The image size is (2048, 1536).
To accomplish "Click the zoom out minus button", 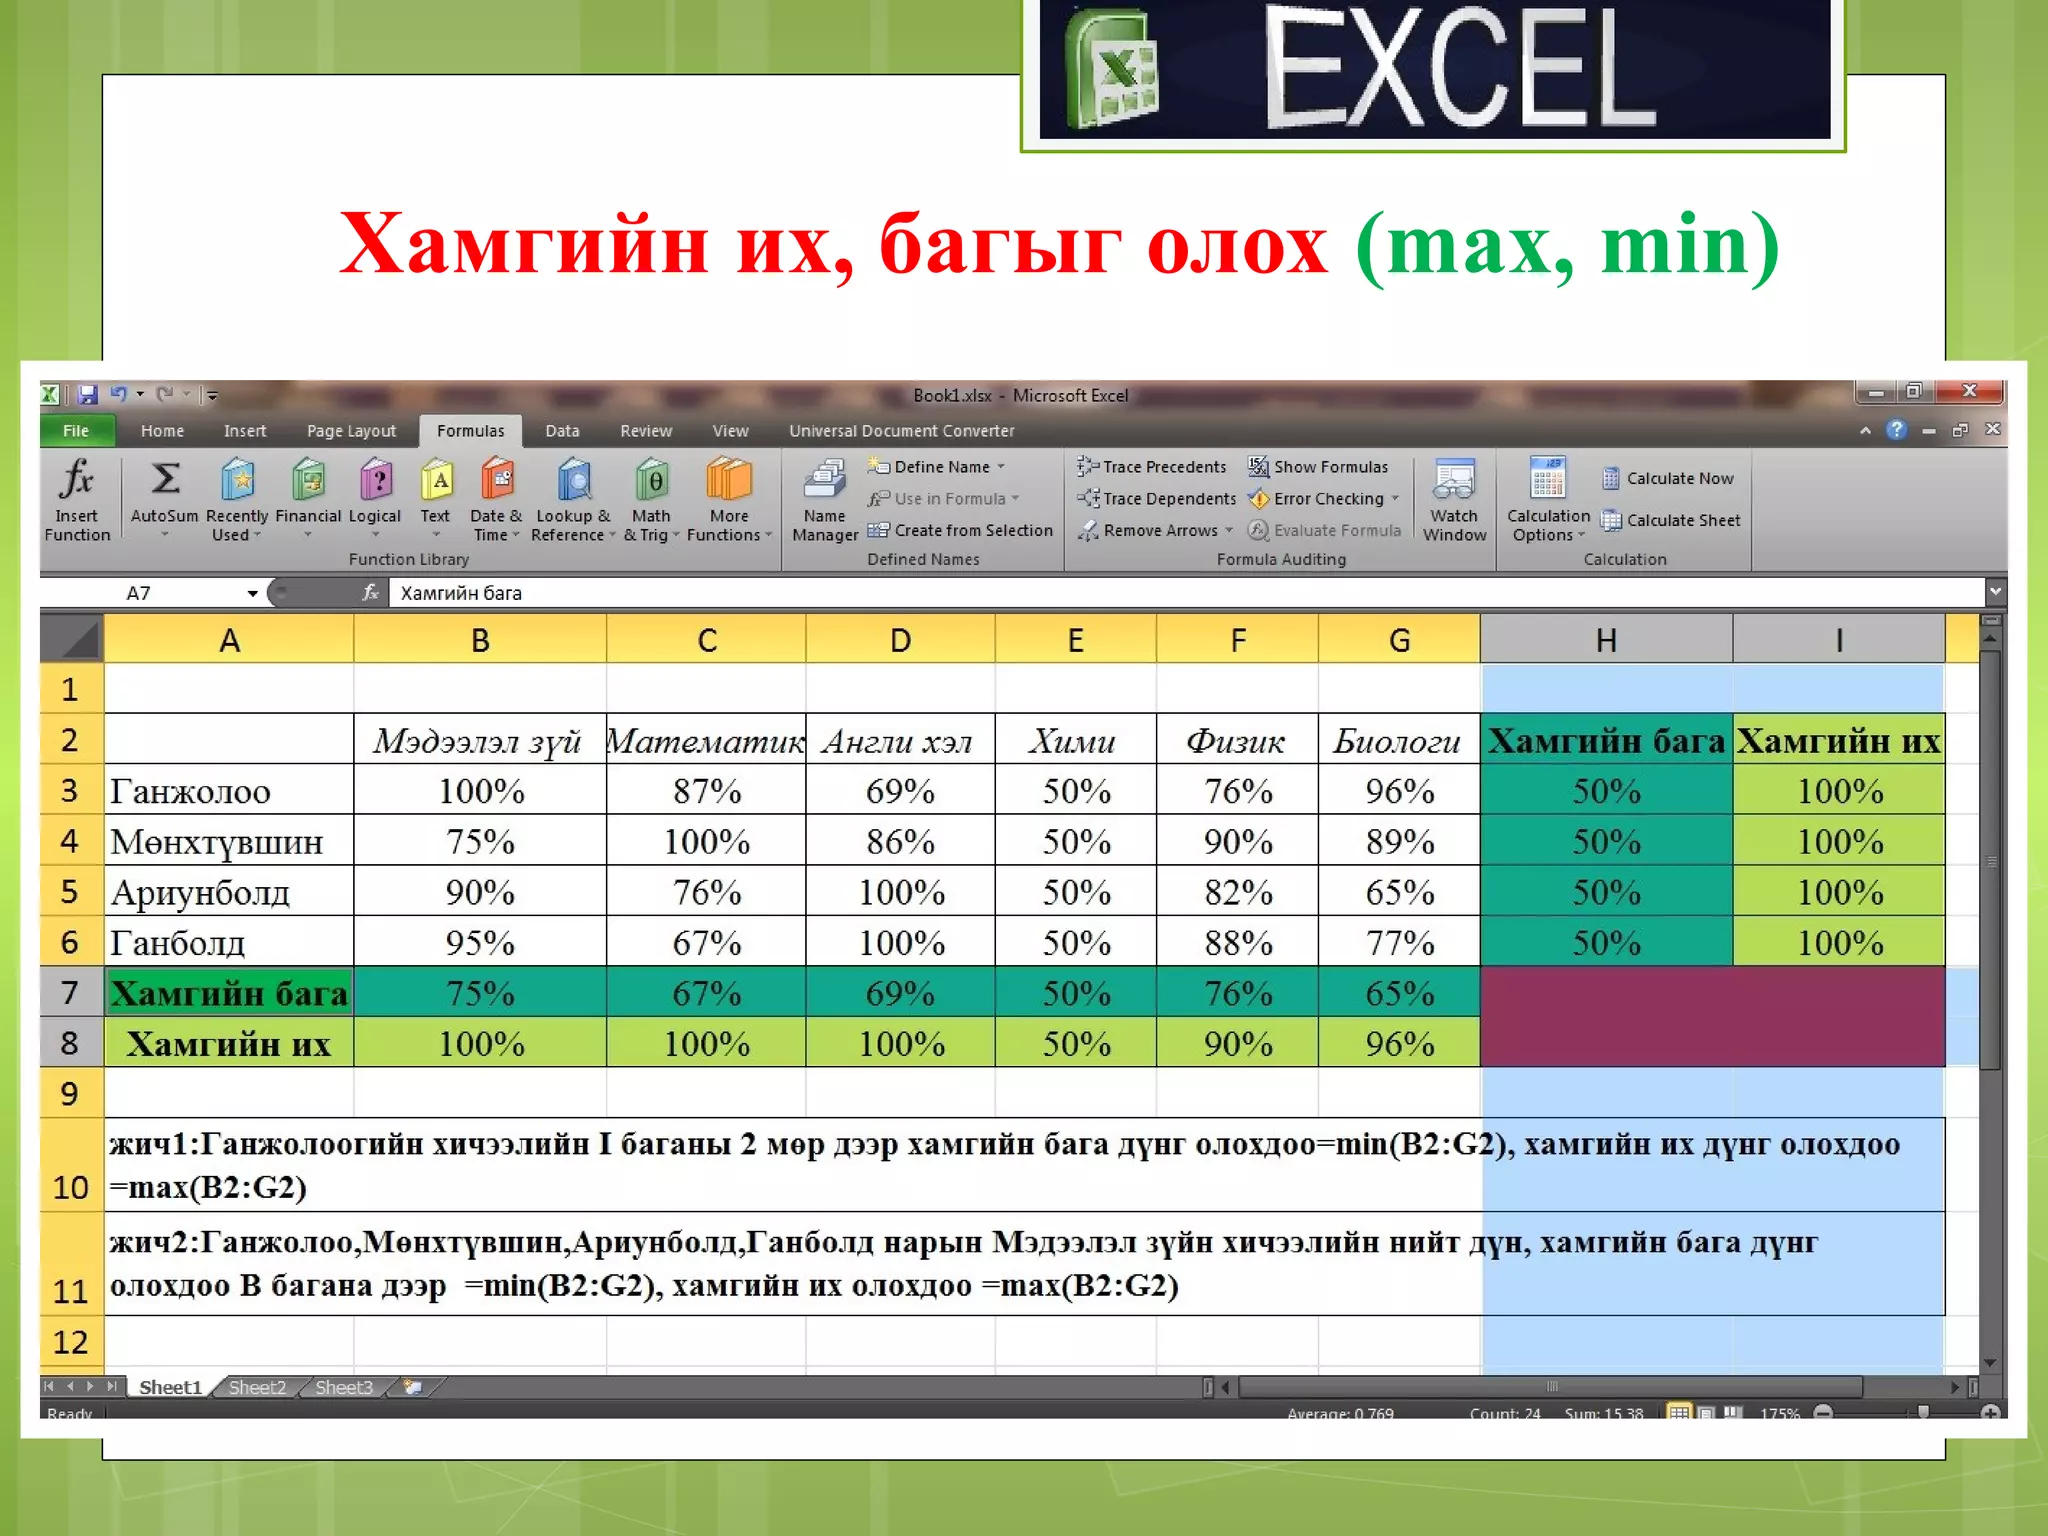I will click(1823, 1413).
